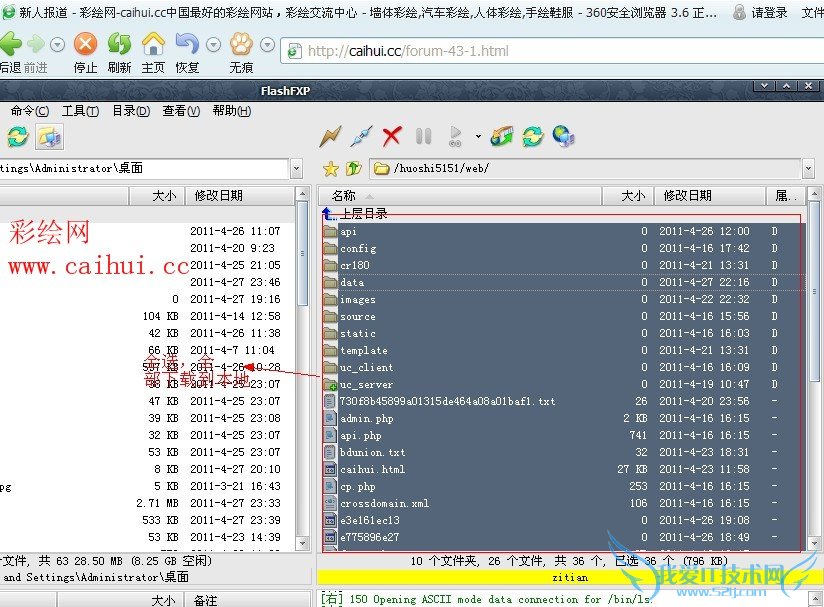Open the 帮助(H) menu
The width and height of the screenshot is (824, 607).
(231, 111)
